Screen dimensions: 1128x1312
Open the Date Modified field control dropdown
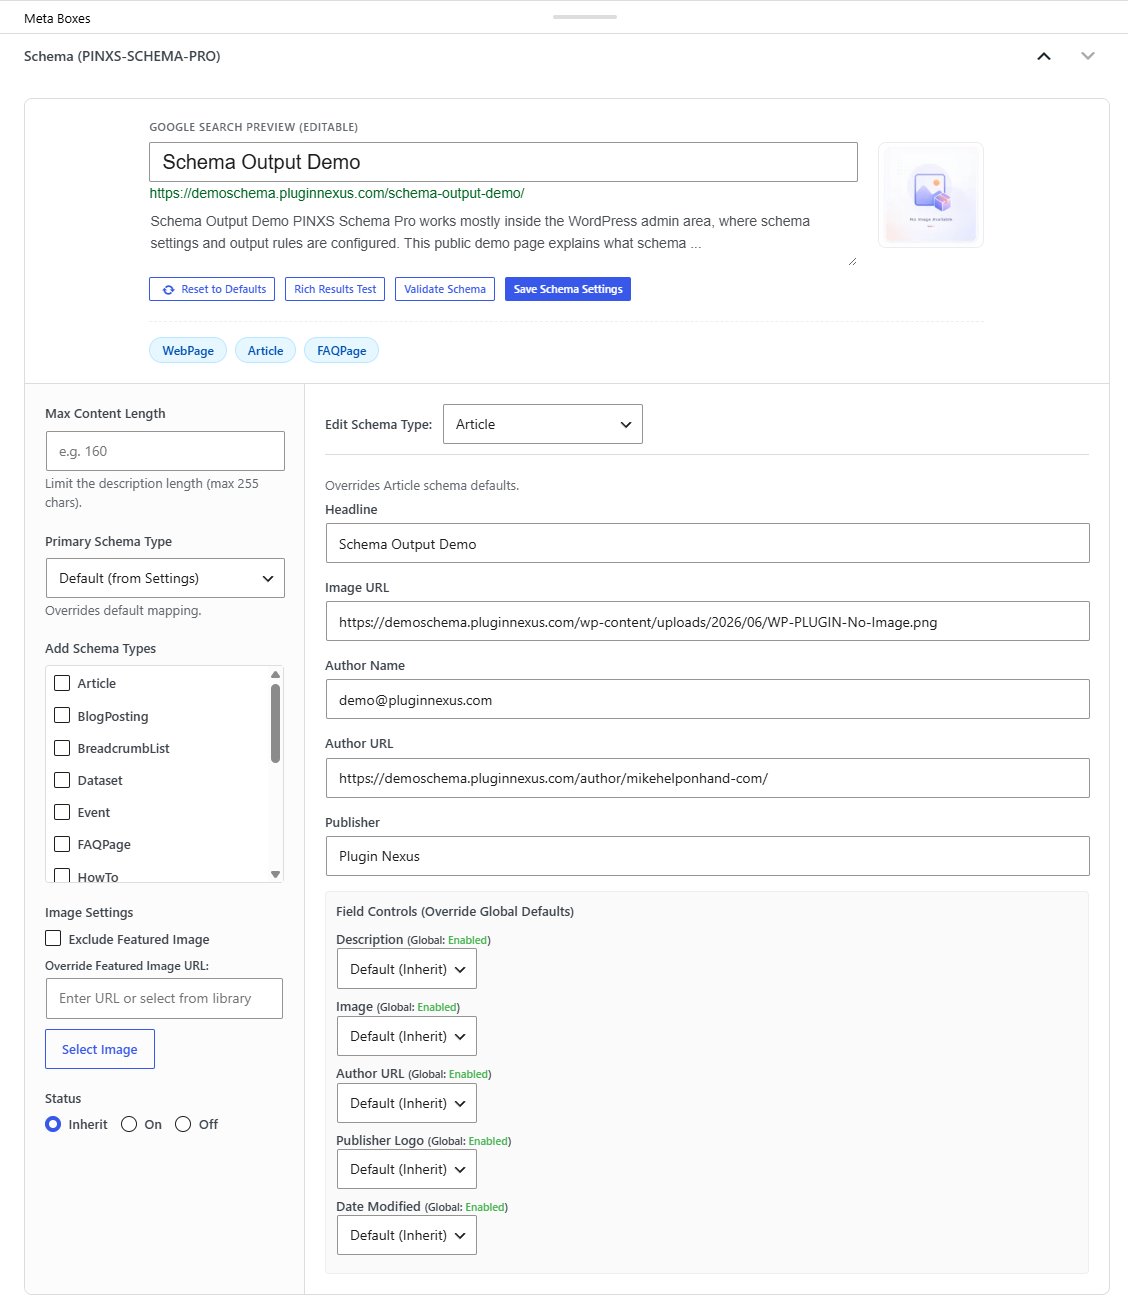407,1235
